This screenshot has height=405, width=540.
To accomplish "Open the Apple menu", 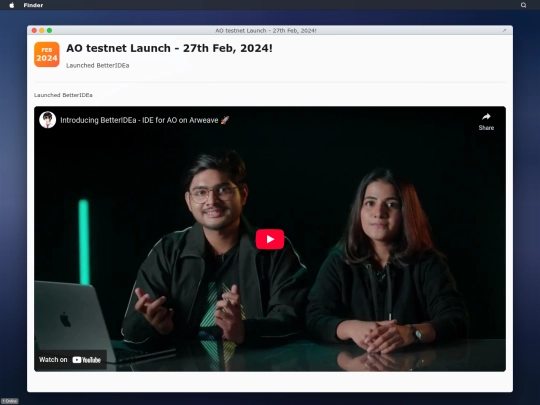I will coord(12,5).
